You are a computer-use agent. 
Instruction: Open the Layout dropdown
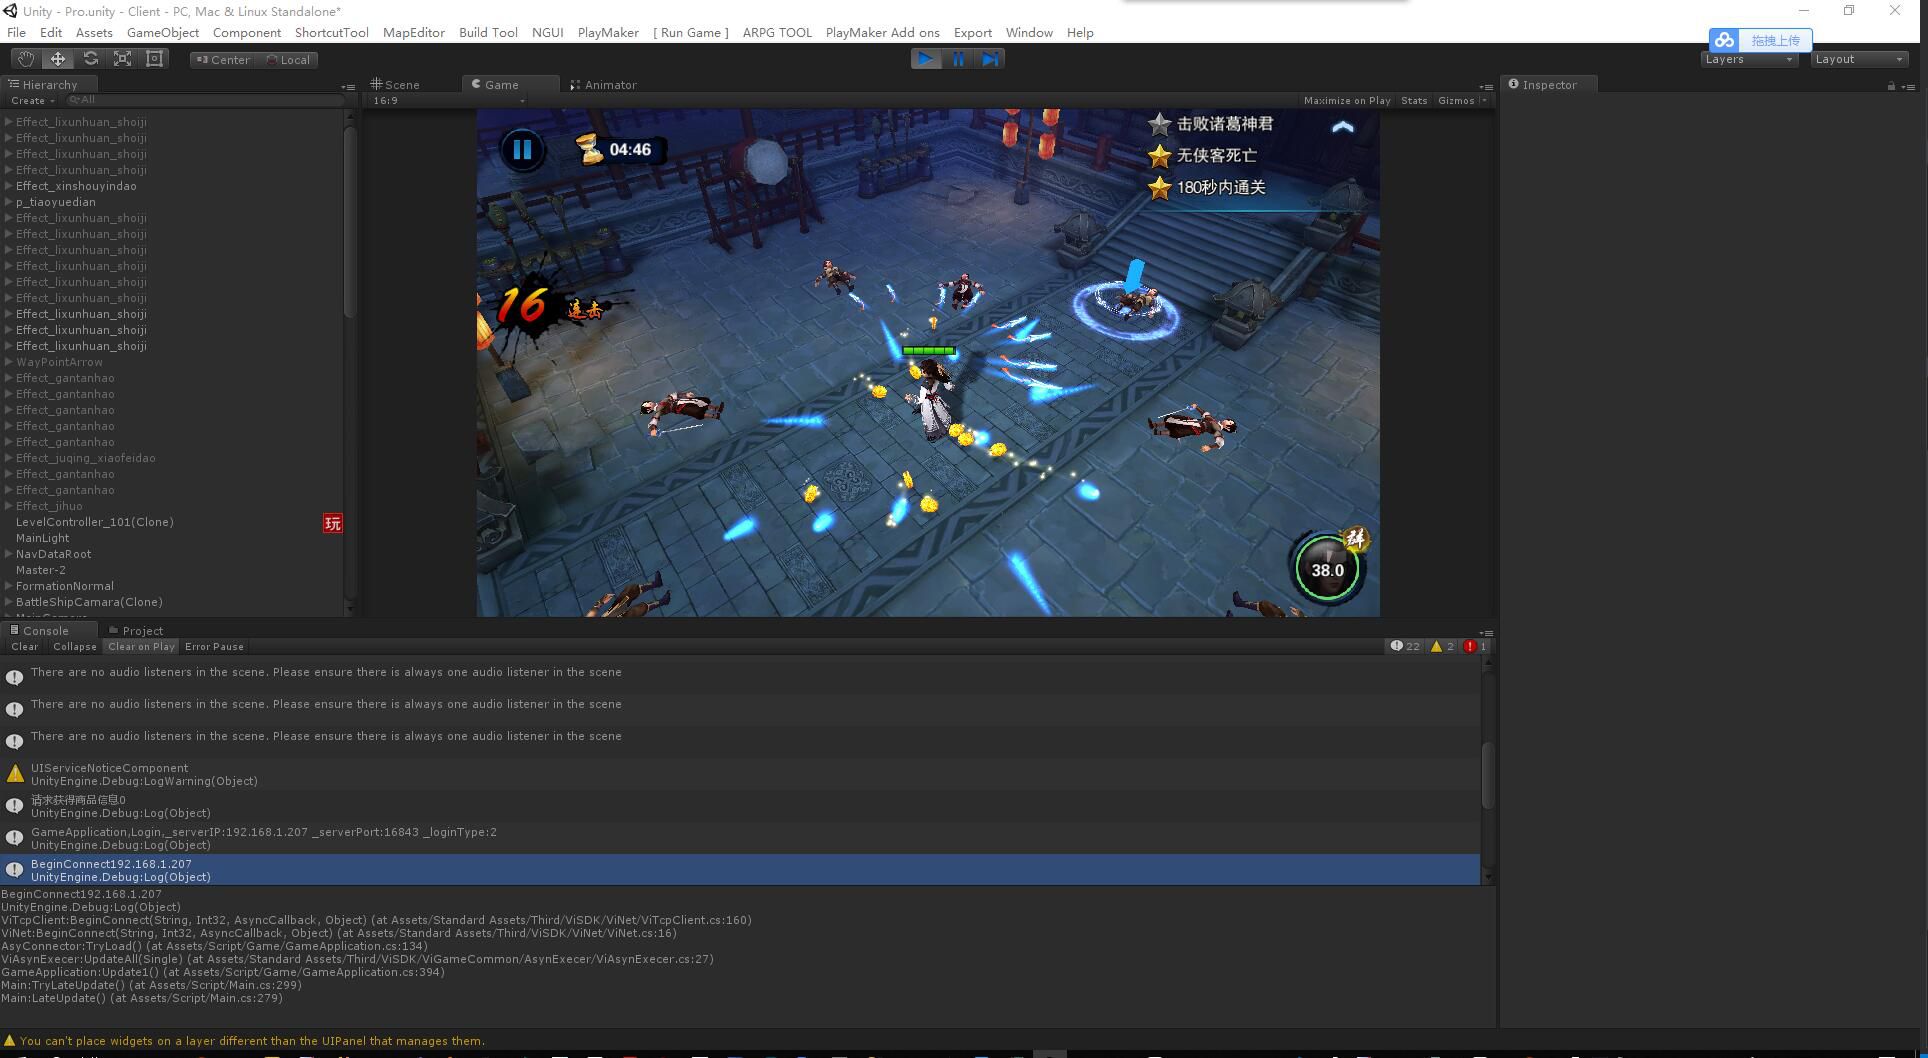point(1859,59)
